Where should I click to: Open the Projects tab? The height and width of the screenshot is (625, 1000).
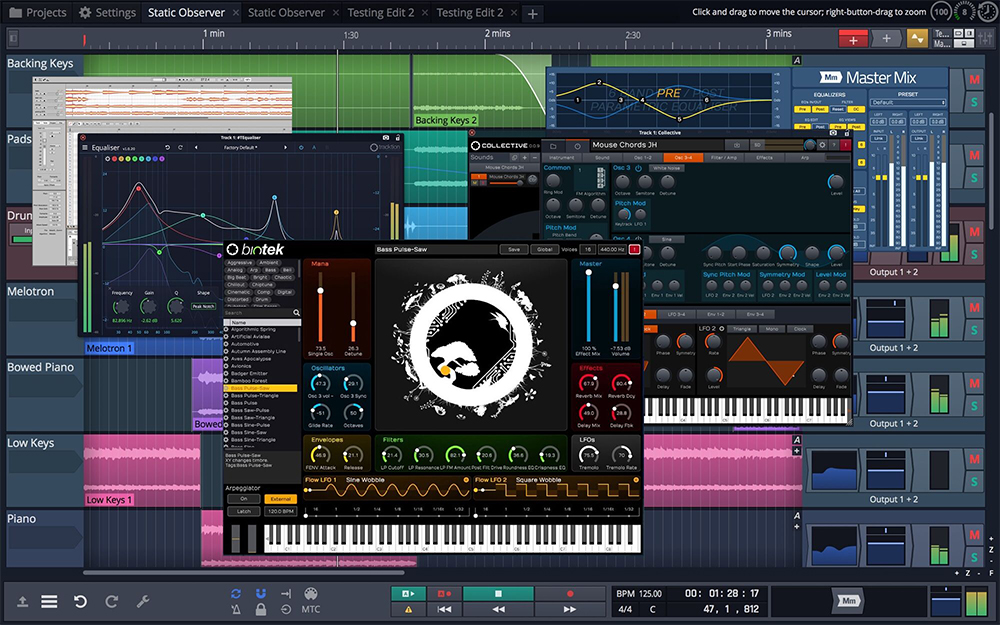coord(38,12)
